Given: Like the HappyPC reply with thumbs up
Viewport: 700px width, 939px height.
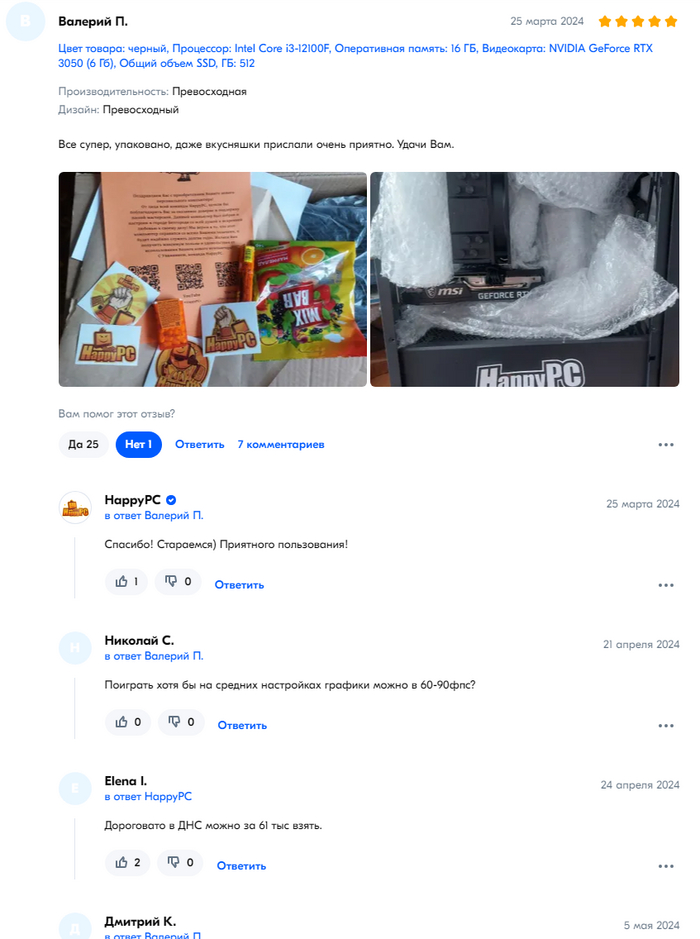Looking at the screenshot, I should [x=126, y=581].
